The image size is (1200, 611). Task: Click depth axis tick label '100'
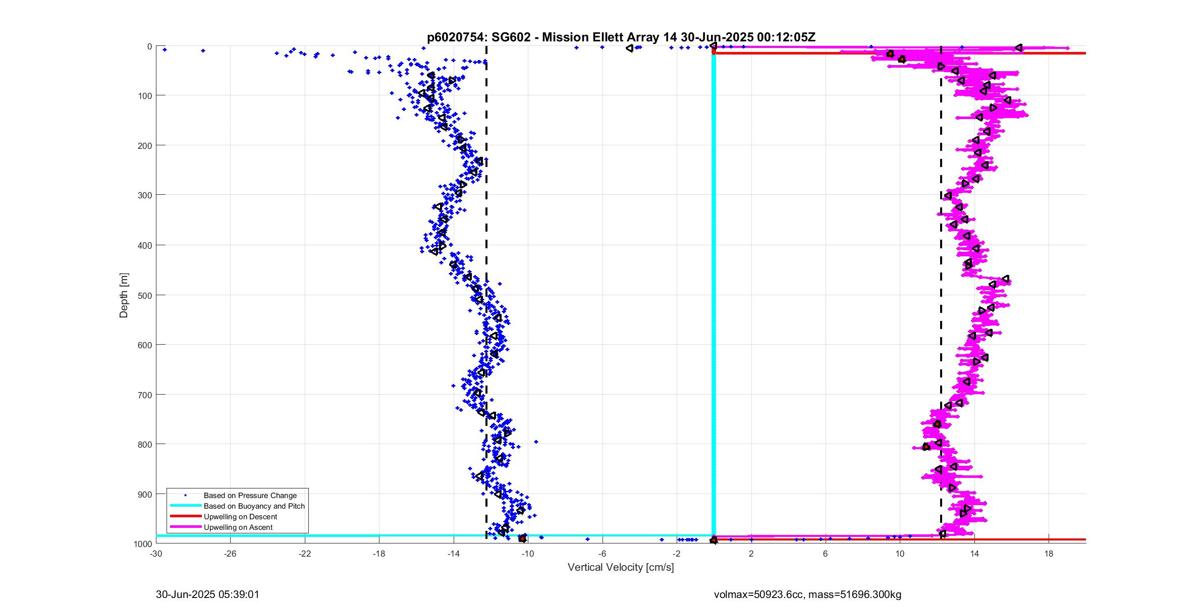click(x=144, y=96)
